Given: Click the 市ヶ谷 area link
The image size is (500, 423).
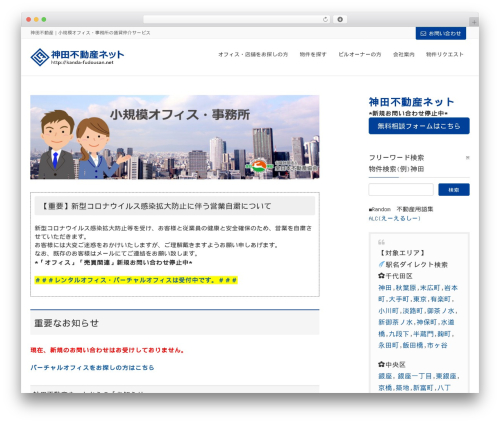Looking at the screenshot, I should click(x=437, y=345).
